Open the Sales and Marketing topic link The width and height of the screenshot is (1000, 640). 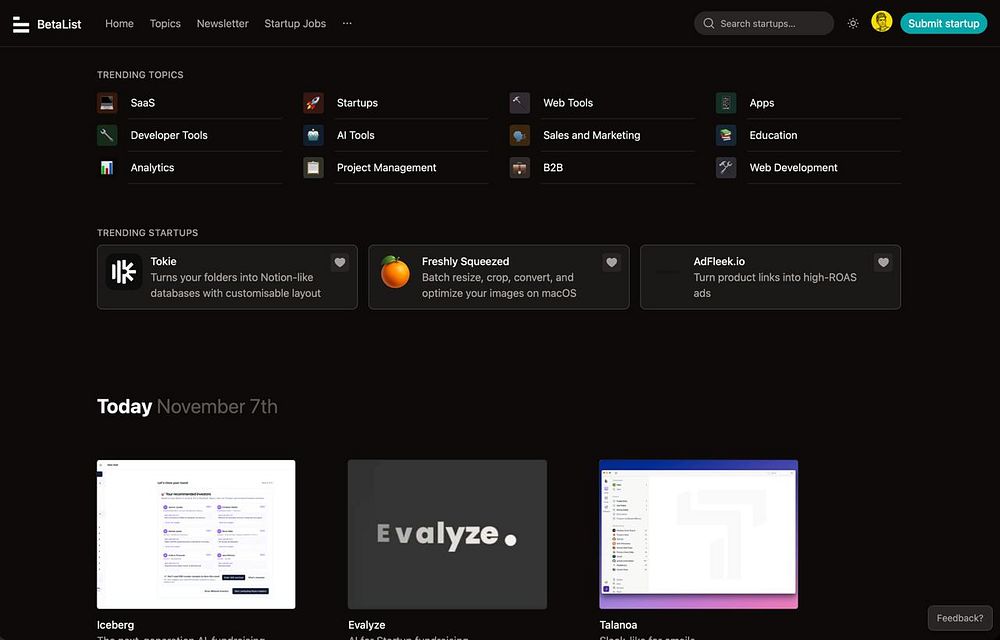click(x=592, y=135)
